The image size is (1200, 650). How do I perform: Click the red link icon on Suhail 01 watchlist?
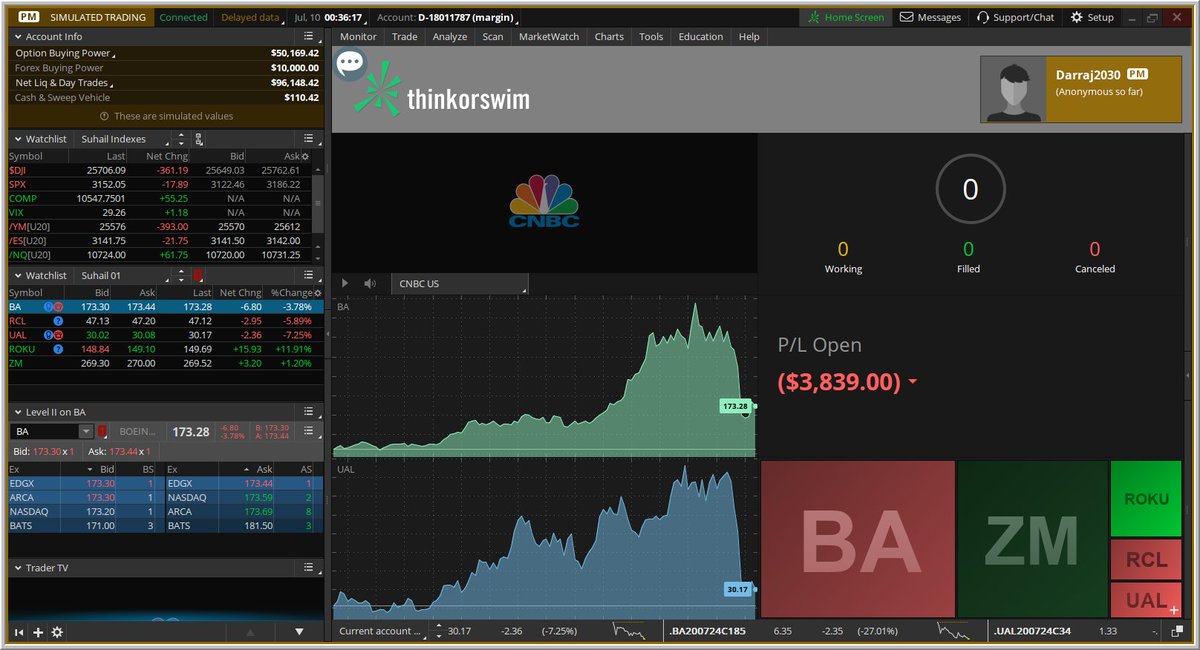tap(198, 275)
